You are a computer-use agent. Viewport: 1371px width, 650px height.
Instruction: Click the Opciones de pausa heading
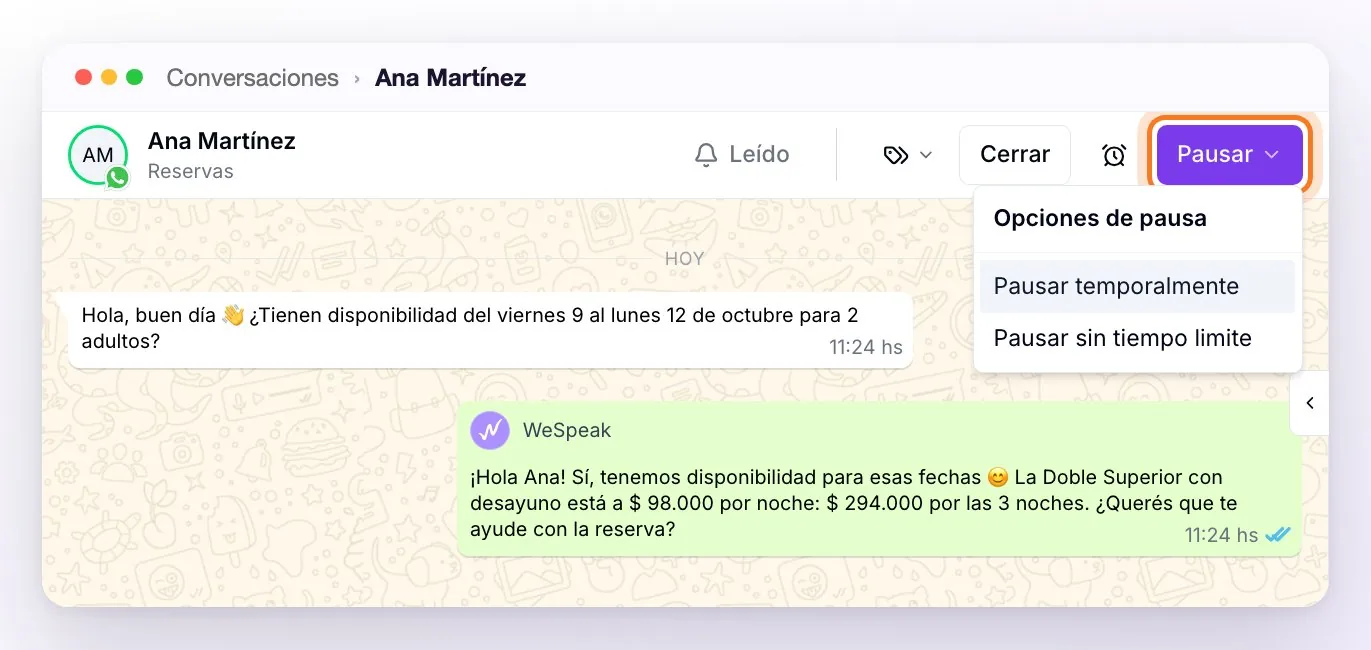click(x=1100, y=218)
